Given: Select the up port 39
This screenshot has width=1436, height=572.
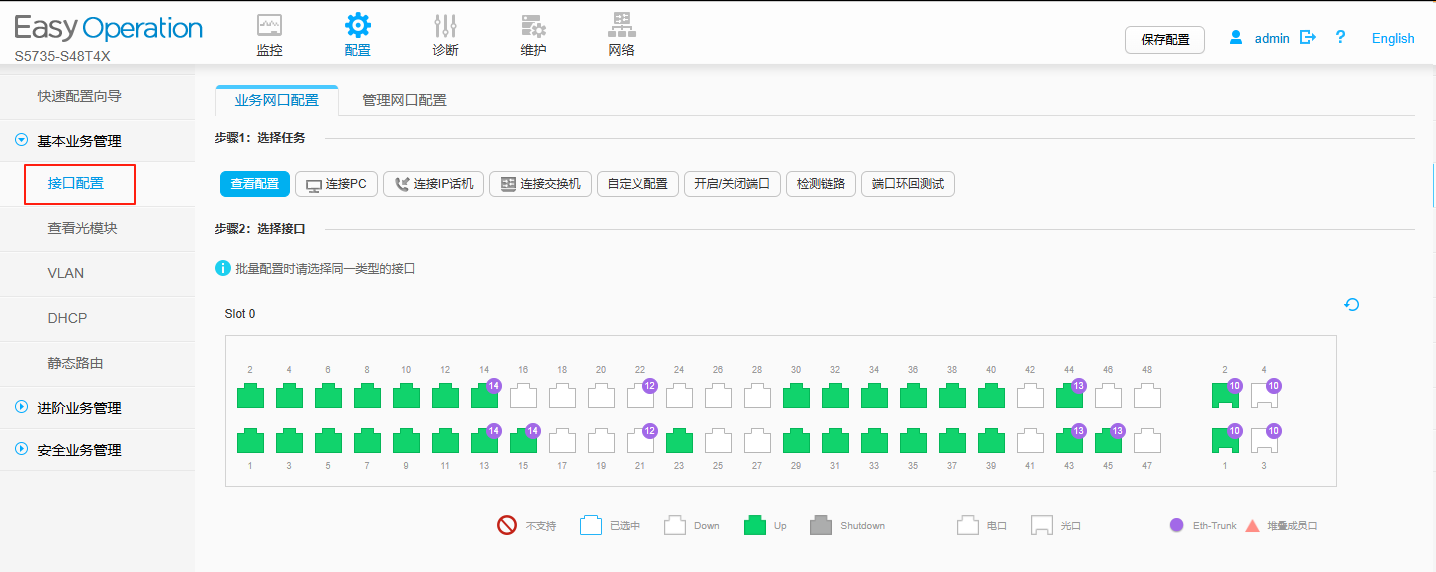Looking at the screenshot, I should point(991,441).
